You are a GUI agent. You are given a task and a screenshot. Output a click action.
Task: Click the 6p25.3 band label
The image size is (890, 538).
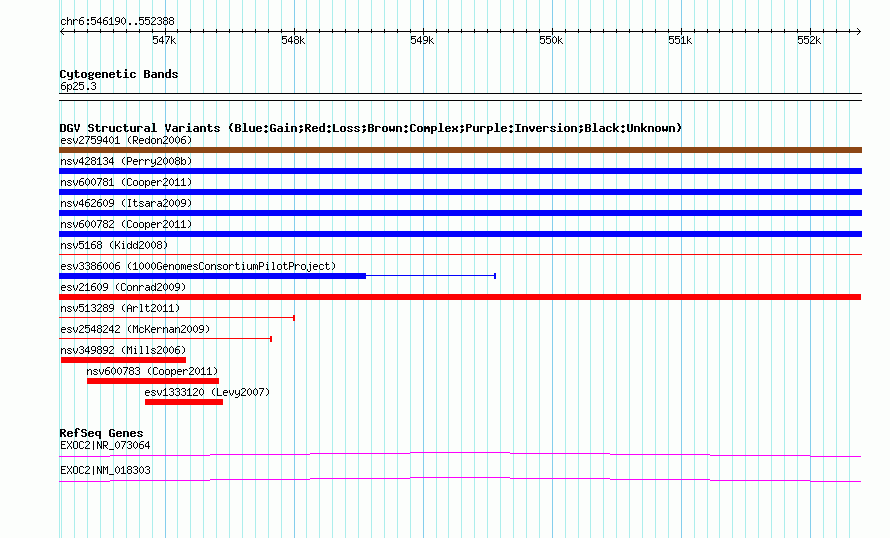(78, 86)
